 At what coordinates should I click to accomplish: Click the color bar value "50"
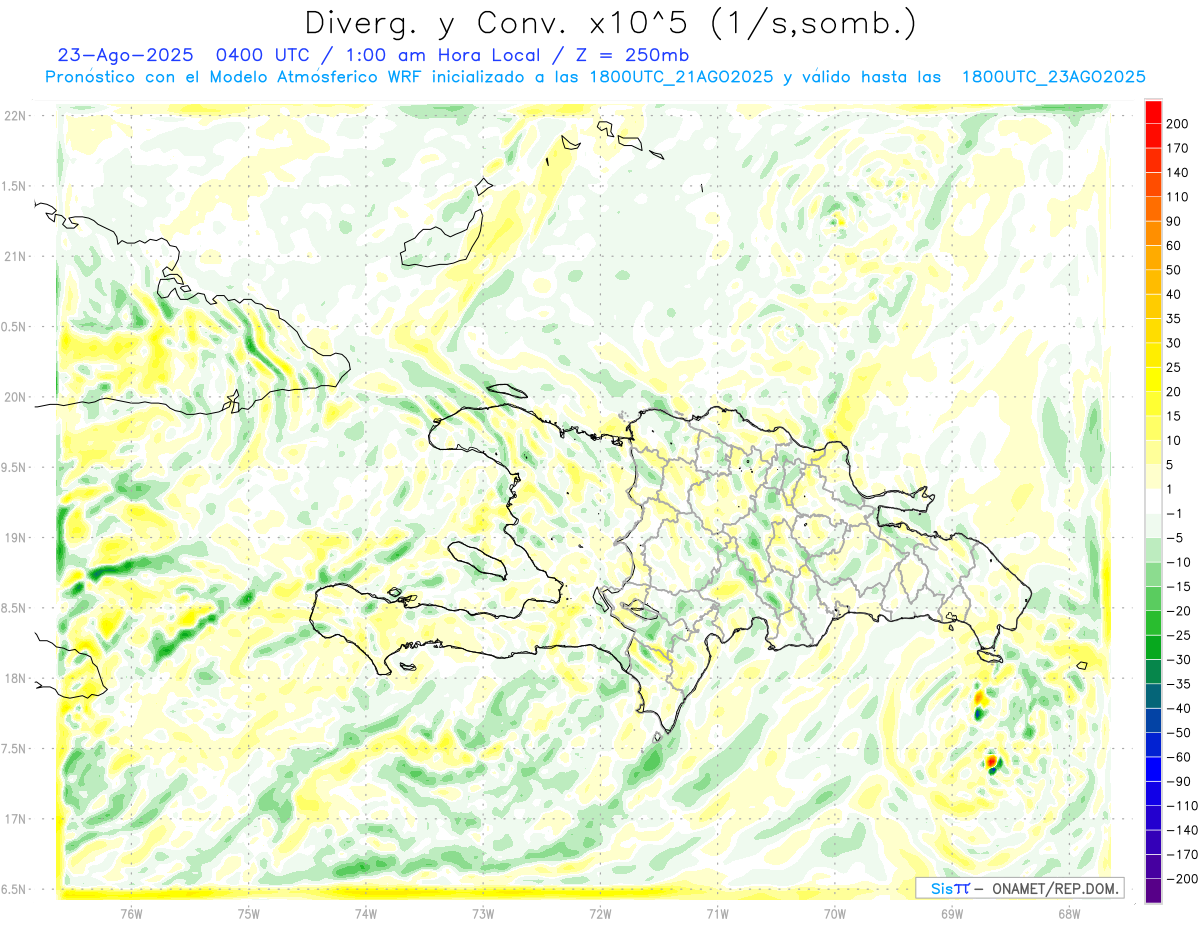click(x=1174, y=270)
